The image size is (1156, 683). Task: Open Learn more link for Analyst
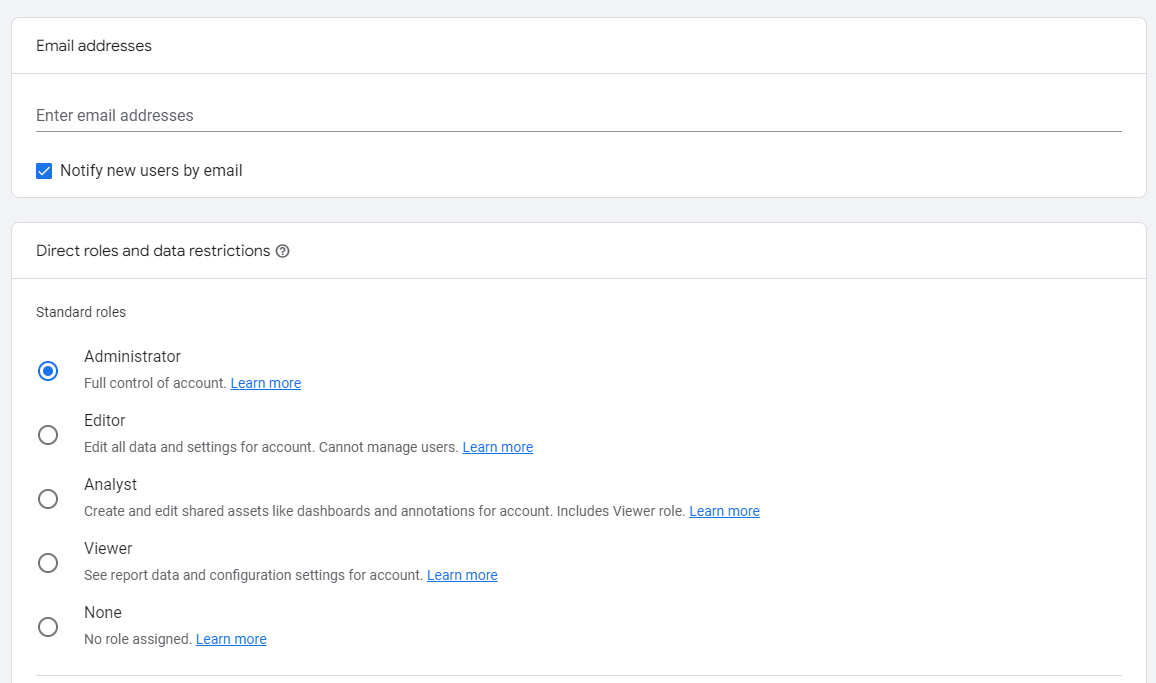[724, 511]
